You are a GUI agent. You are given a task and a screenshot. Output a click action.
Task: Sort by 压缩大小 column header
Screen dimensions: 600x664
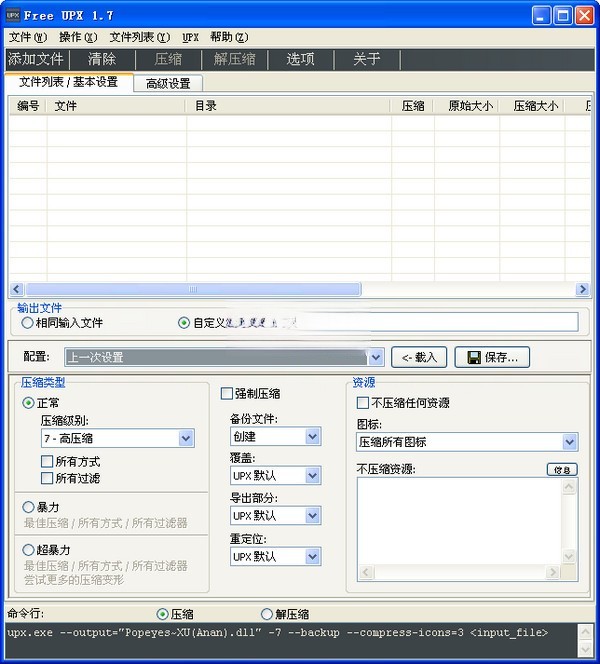pyautogui.click(x=532, y=106)
